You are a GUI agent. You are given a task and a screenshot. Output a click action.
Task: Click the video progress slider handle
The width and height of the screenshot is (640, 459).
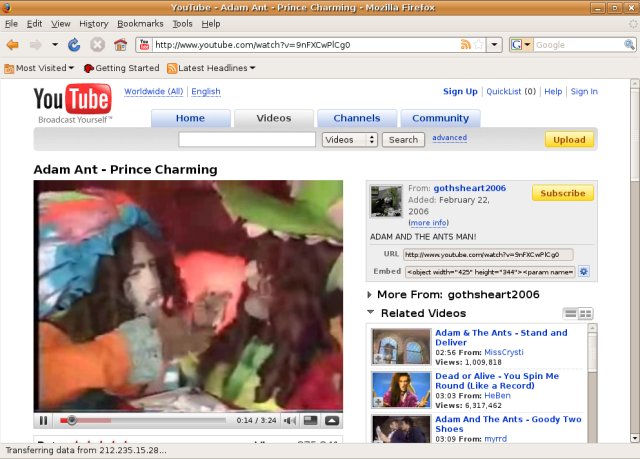coord(71,420)
